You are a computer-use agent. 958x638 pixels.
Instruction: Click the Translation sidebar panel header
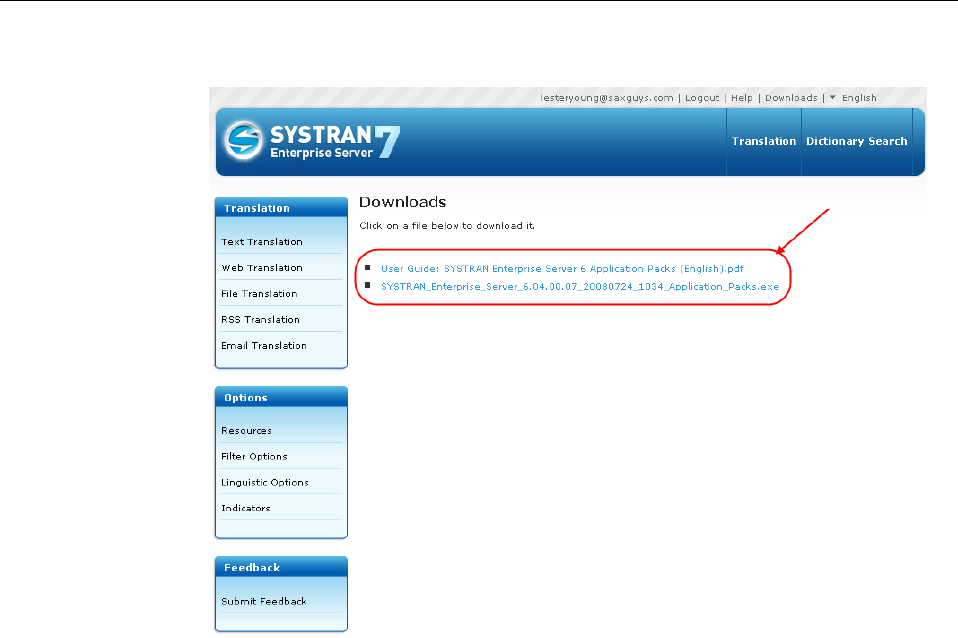coord(281,208)
